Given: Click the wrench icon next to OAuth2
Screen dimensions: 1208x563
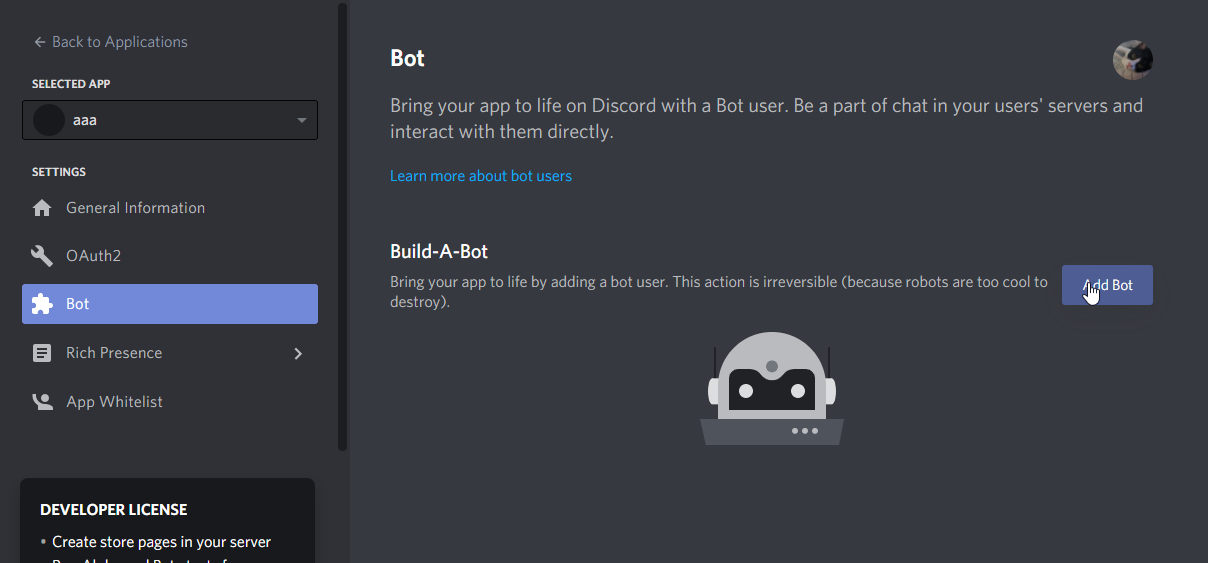Looking at the screenshot, I should point(42,256).
